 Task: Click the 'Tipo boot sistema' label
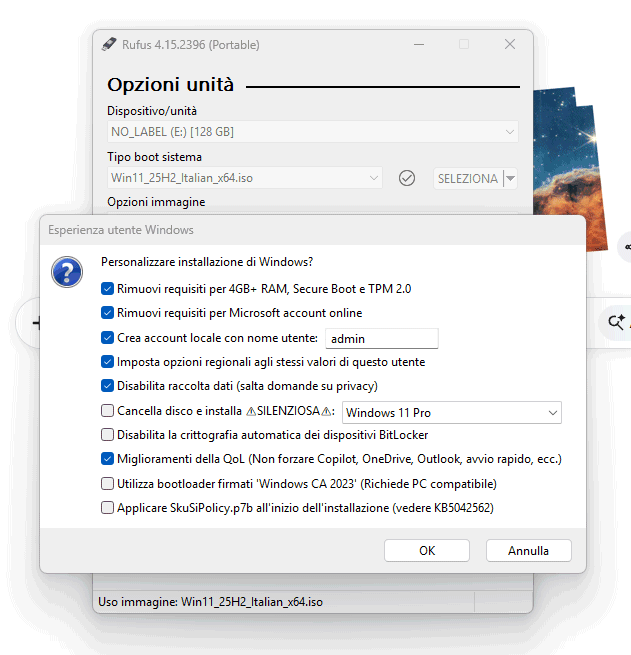(155, 157)
